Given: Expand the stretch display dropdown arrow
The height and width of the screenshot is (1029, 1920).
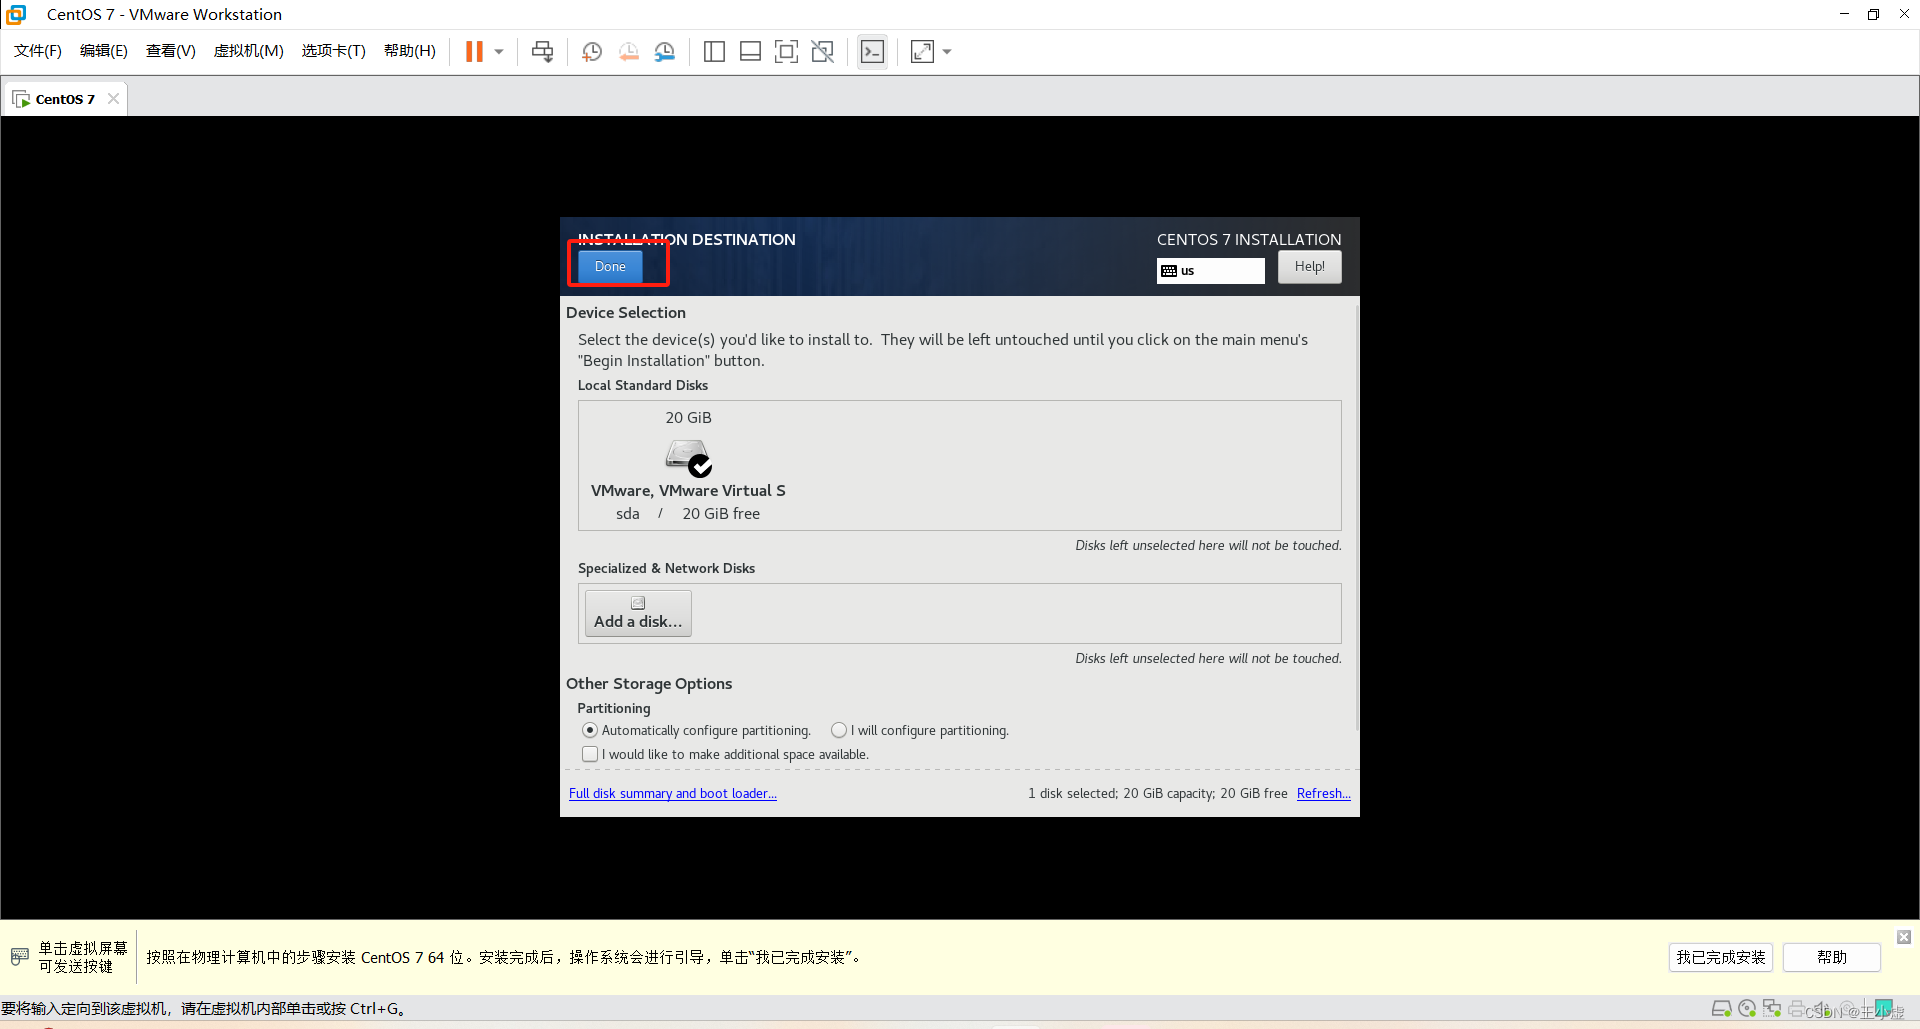Looking at the screenshot, I should click(947, 52).
